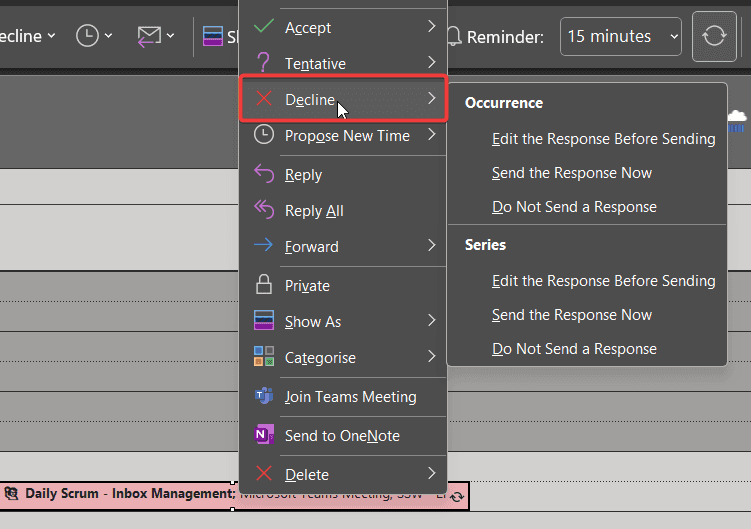Click the recurrence sync button beside Reminder
Screen dimensions: 751x529
pos(714,36)
